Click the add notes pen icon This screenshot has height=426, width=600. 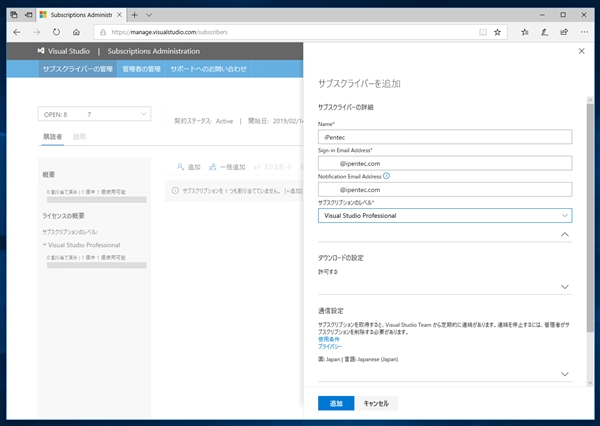[544, 32]
